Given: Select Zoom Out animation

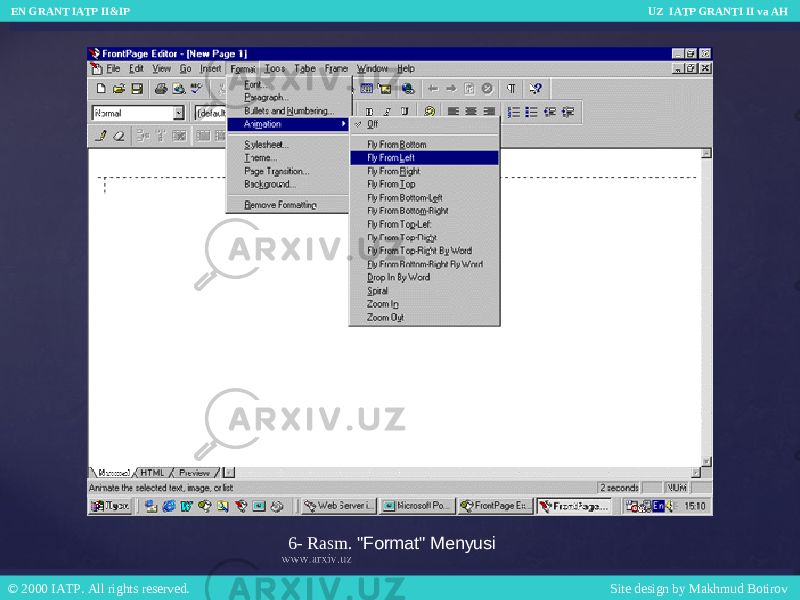Looking at the screenshot, I should pyautogui.click(x=424, y=317).
